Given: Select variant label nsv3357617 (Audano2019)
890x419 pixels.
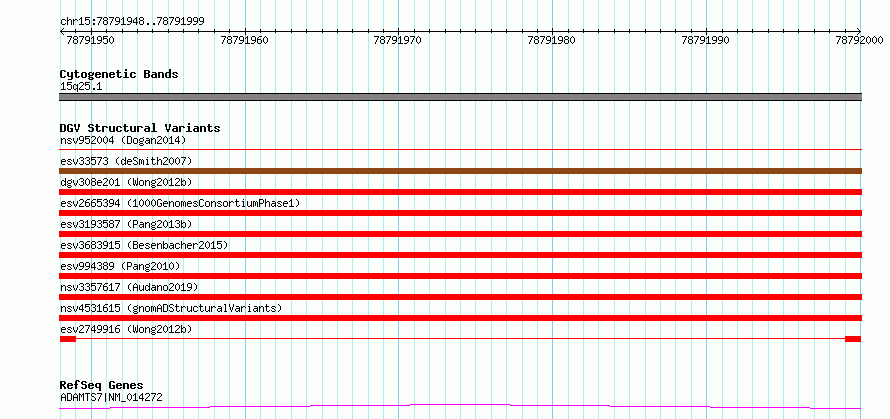Looking at the screenshot, I should [129, 287].
